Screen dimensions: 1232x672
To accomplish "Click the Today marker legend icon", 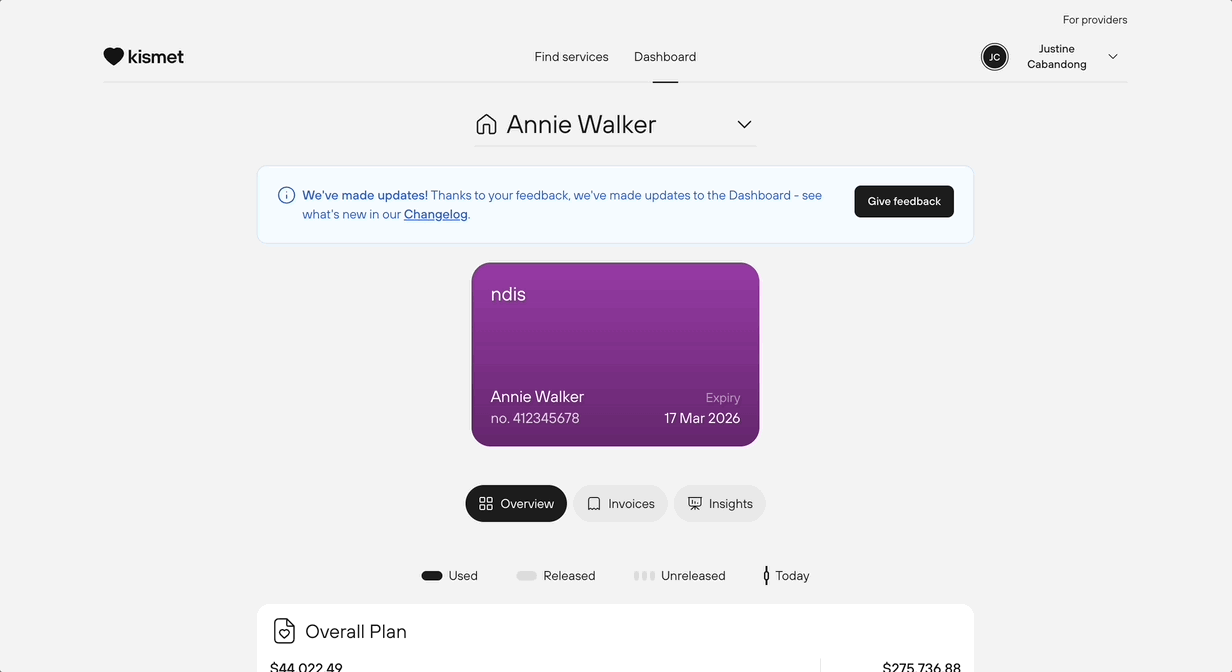I will click(766, 576).
